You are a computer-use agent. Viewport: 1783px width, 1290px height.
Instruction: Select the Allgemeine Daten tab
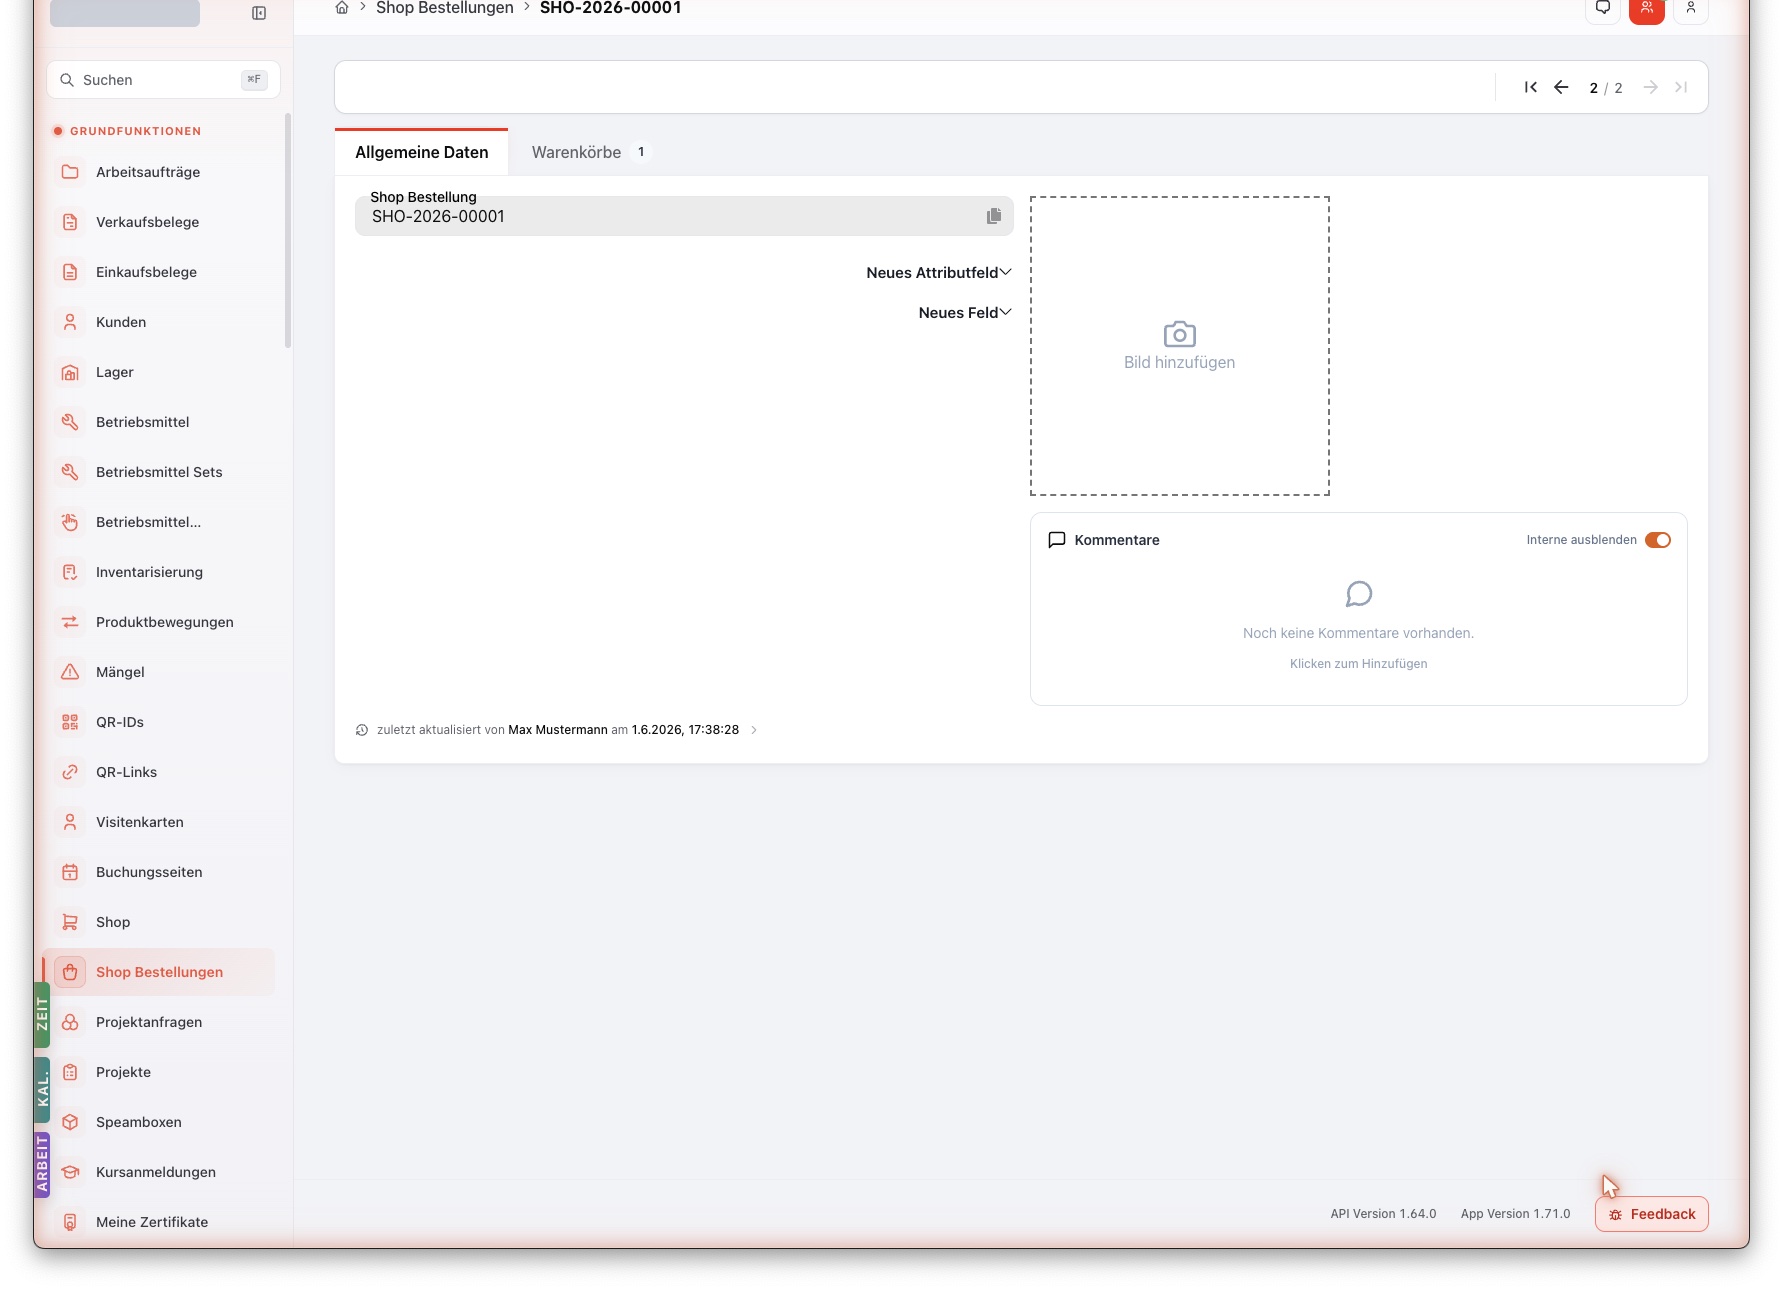(x=422, y=152)
